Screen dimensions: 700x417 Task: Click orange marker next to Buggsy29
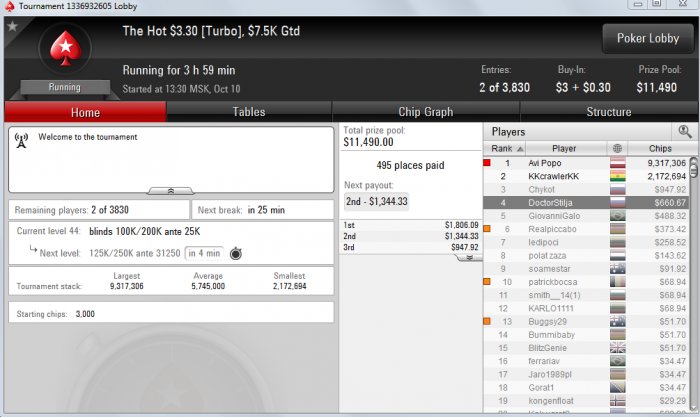487,321
